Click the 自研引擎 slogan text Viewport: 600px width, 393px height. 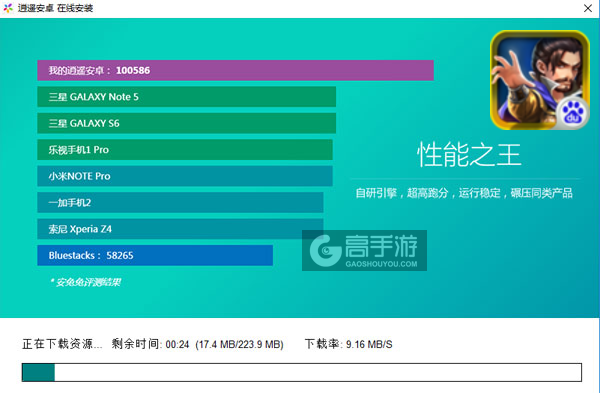click(x=464, y=193)
